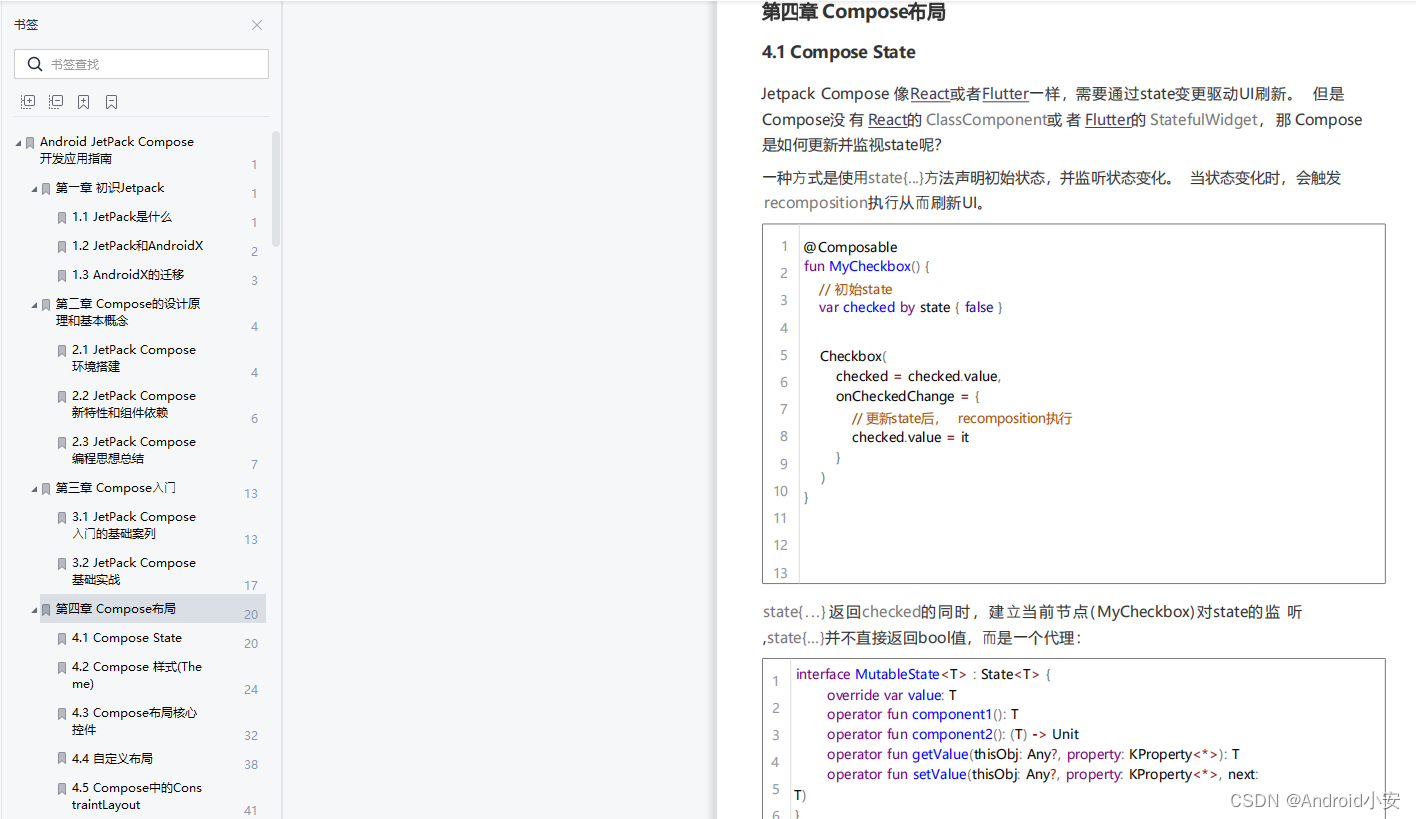Click the bookmark flag icon beside 1.1 JetPack是什么
Screen dimensions: 1416x819
pyautogui.click(x=62, y=218)
